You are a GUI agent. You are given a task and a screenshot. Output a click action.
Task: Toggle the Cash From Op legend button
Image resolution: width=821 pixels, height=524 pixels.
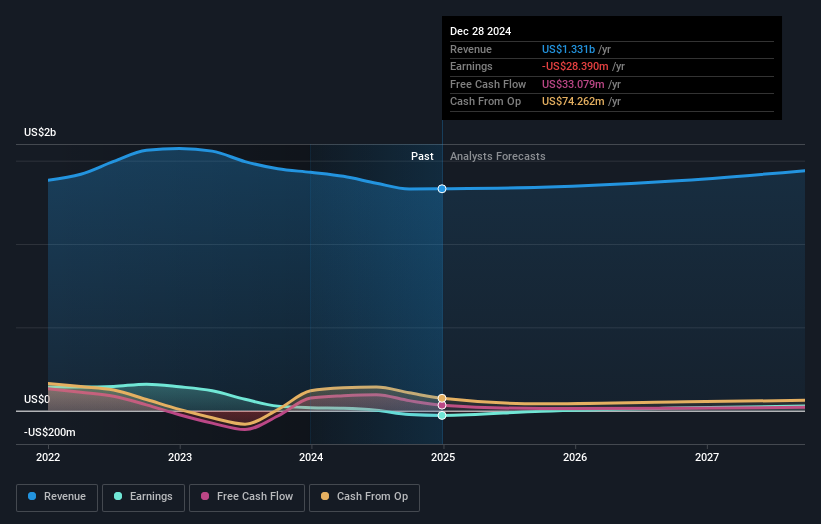(364, 497)
